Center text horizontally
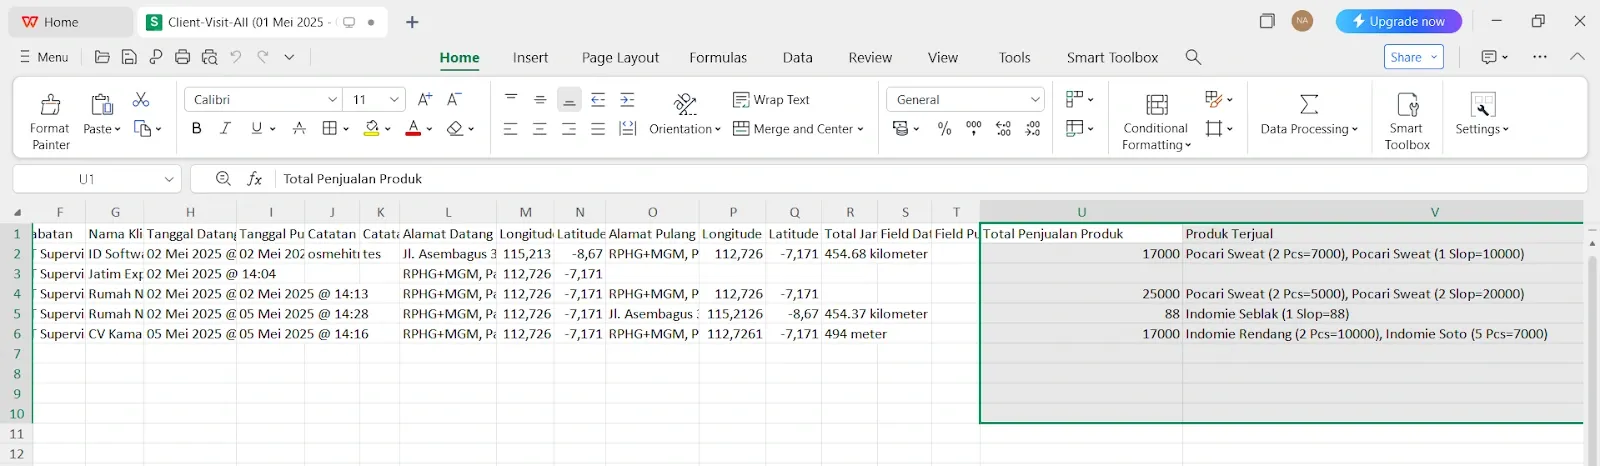 coord(540,128)
